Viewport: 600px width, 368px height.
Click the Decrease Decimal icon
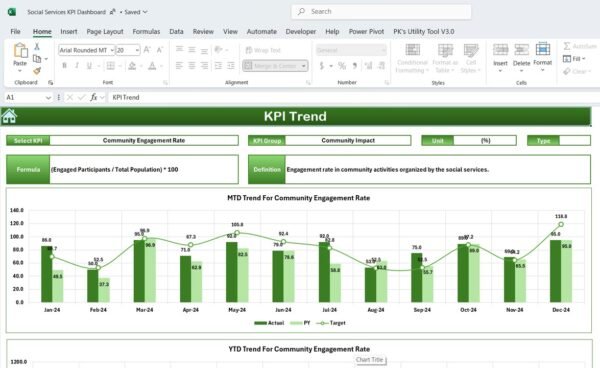tap(381, 66)
